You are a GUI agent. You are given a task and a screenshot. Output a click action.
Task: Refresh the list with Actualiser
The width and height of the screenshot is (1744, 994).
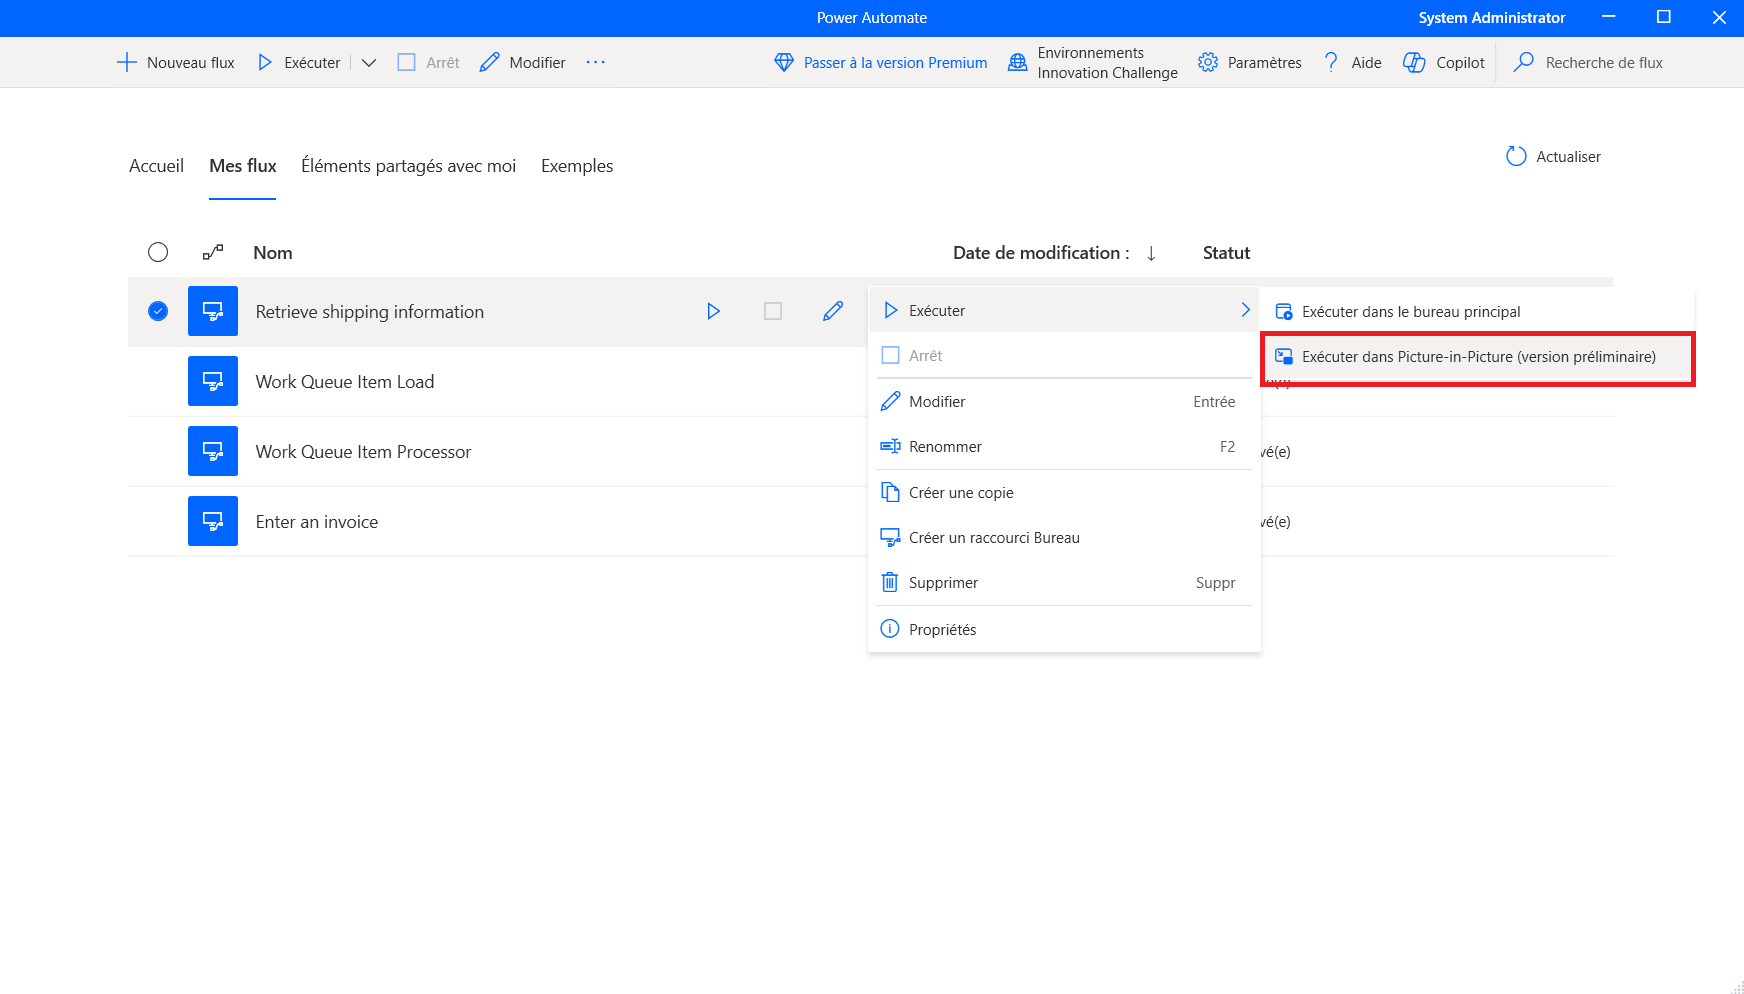(x=1553, y=156)
